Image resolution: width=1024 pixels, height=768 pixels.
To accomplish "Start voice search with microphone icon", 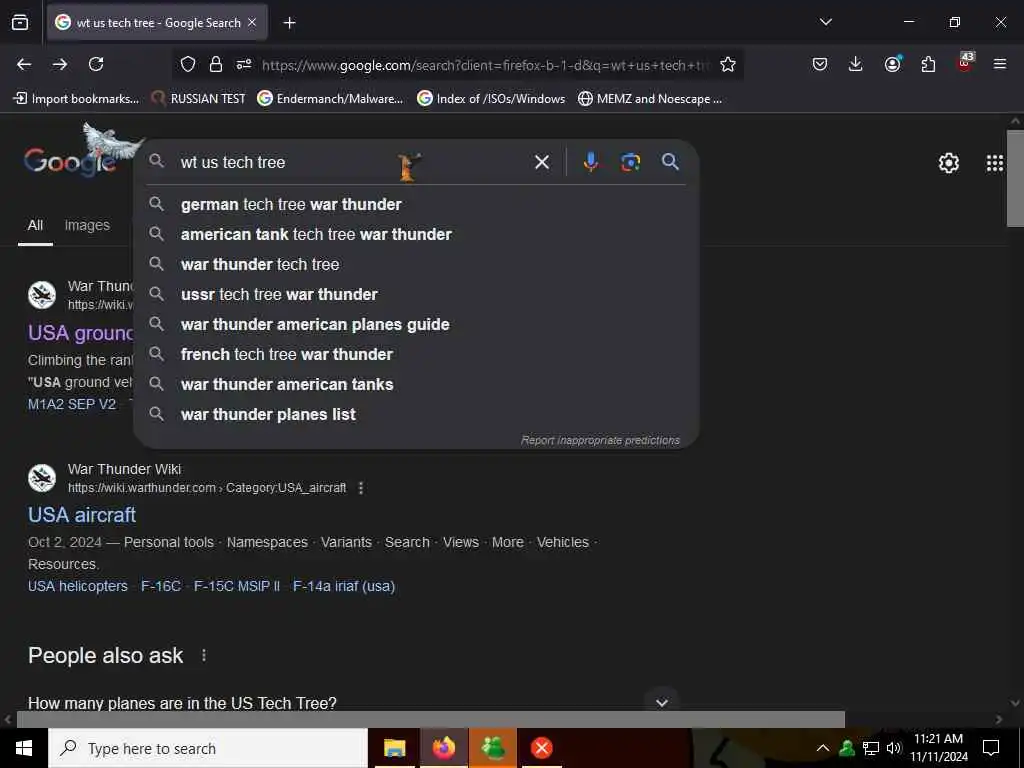I will click(x=590, y=162).
